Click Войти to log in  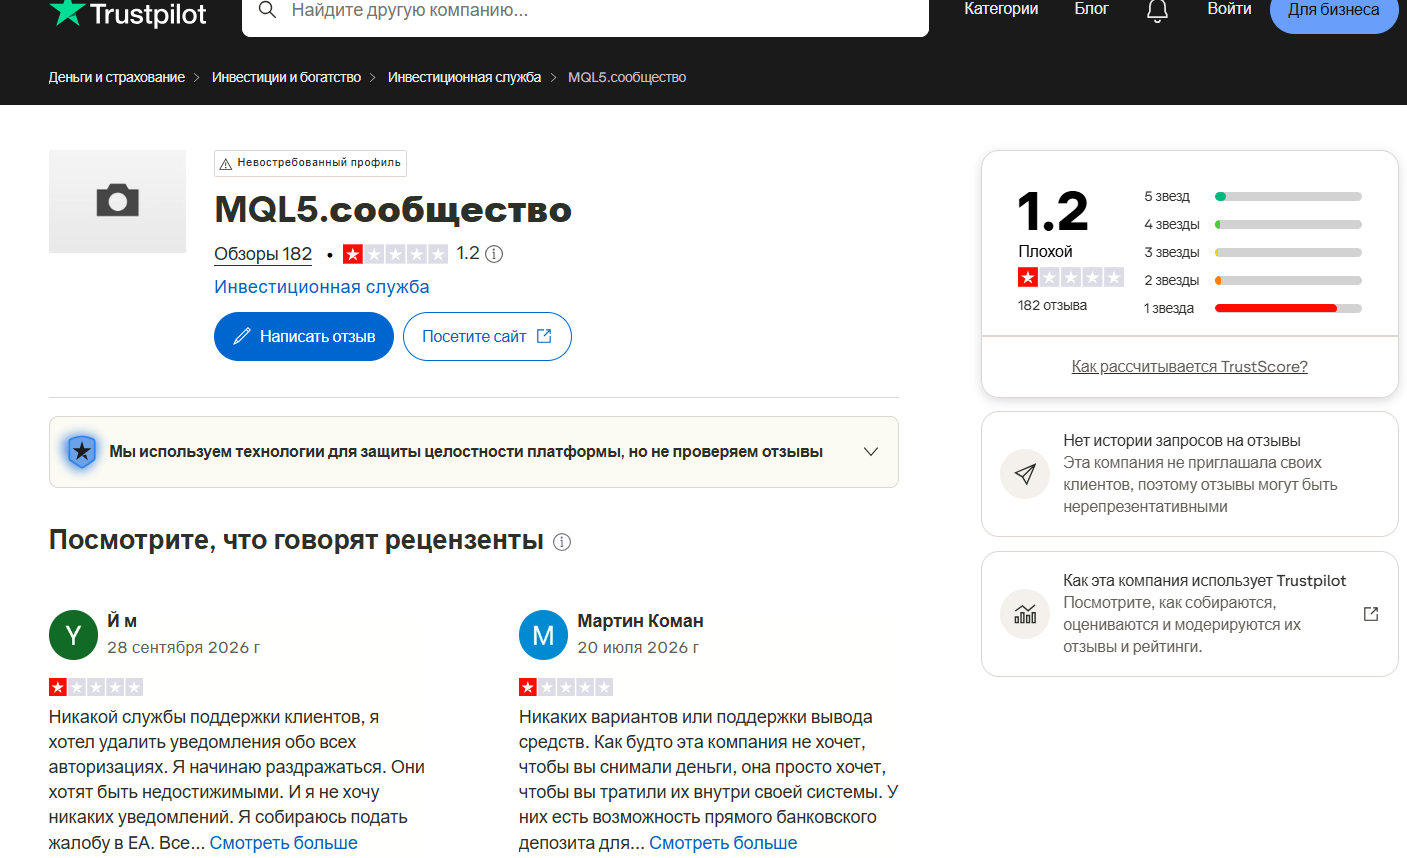[1229, 9]
